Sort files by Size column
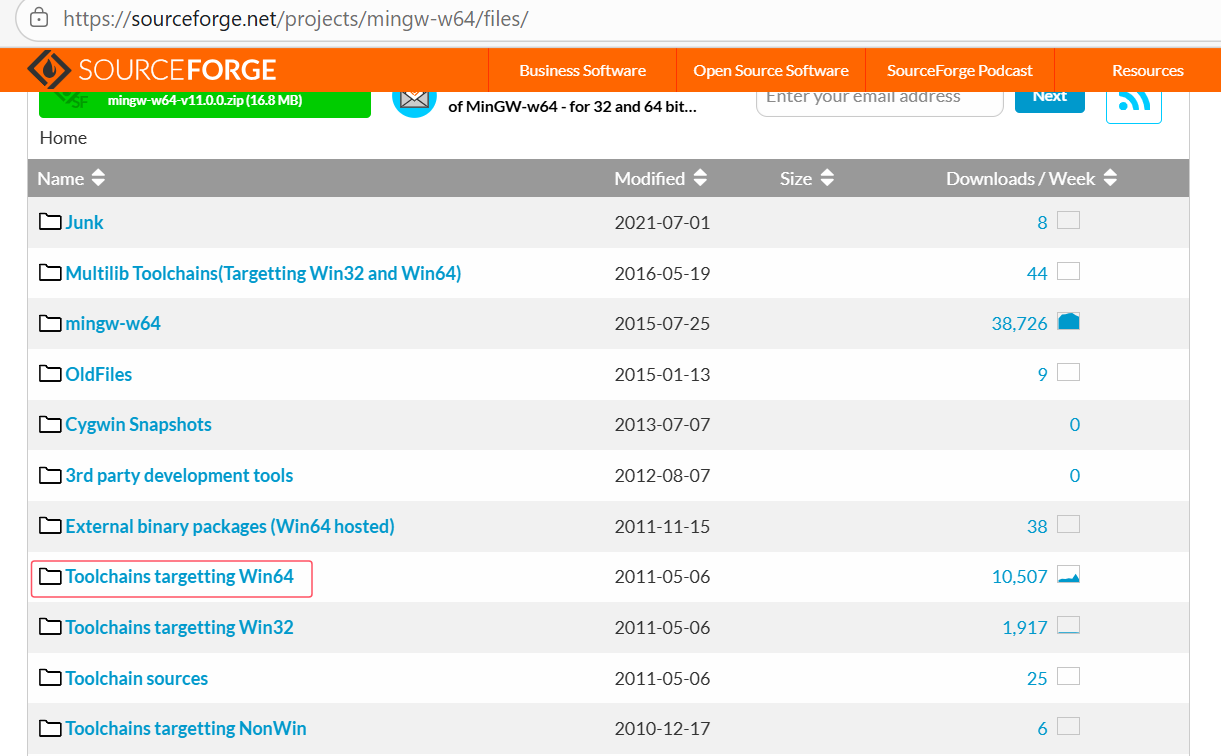This screenshot has height=756, width=1221. tap(807, 178)
